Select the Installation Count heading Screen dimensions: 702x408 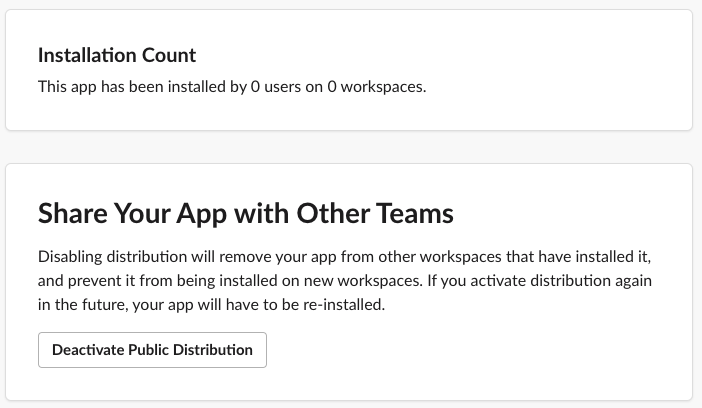coord(117,55)
